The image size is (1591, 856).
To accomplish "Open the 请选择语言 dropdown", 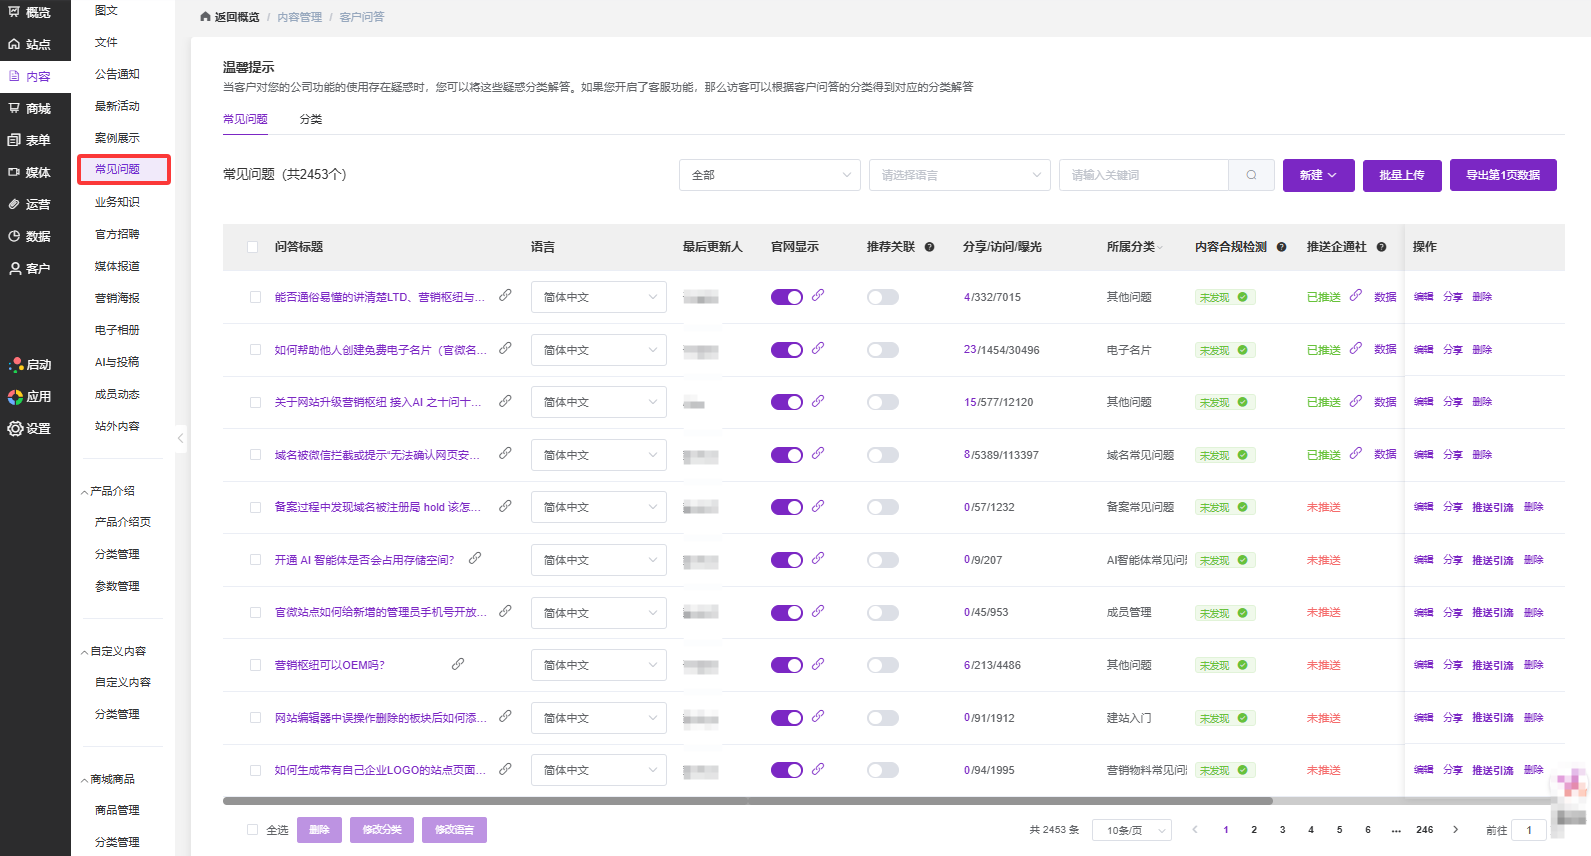I will [959, 175].
